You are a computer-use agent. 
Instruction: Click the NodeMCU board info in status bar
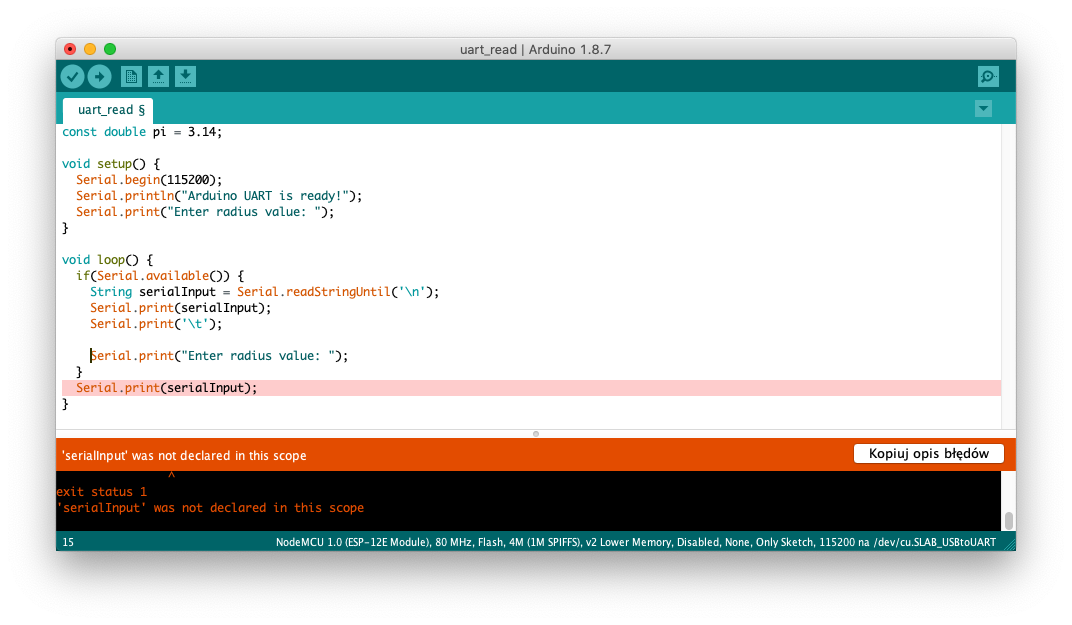click(x=643, y=543)
